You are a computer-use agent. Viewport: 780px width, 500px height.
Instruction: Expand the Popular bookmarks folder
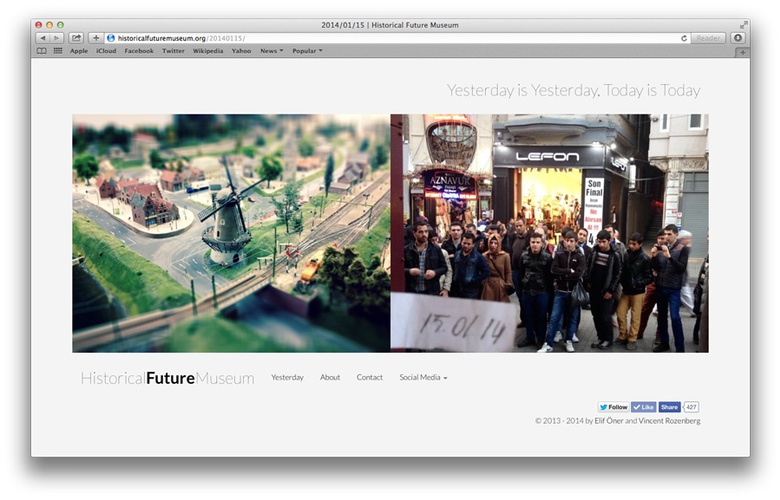307,50
